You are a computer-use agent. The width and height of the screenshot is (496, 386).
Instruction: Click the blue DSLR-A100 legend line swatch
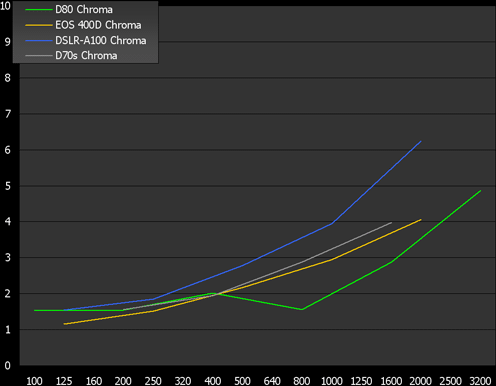point(39,40)
